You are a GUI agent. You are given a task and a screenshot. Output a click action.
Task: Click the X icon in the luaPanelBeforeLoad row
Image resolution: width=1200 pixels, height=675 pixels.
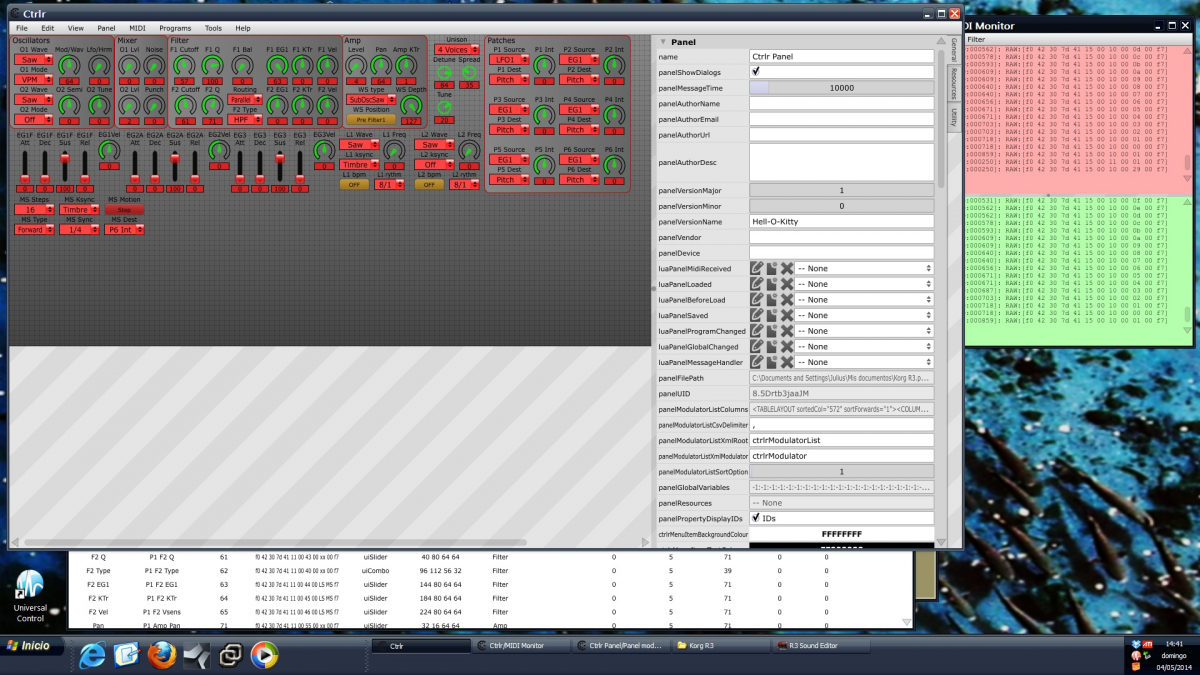(787, 299)
